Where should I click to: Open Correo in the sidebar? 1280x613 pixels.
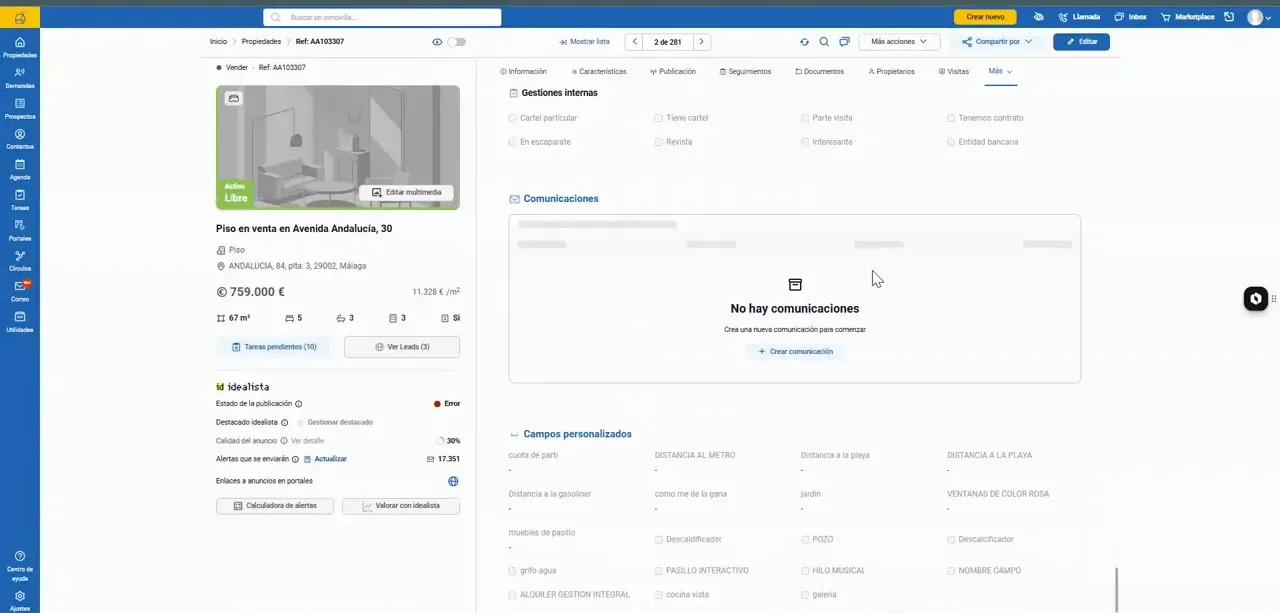pos(20,291)
